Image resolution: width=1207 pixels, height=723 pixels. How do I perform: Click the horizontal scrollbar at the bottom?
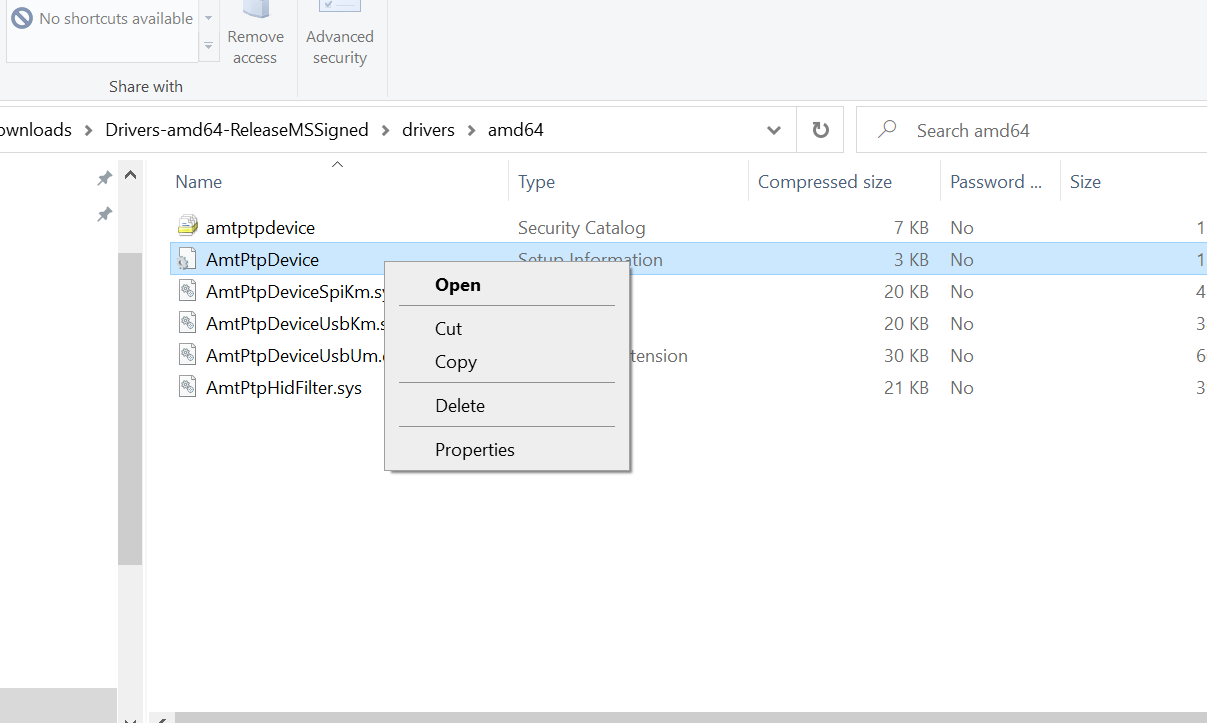click(690, 717)
